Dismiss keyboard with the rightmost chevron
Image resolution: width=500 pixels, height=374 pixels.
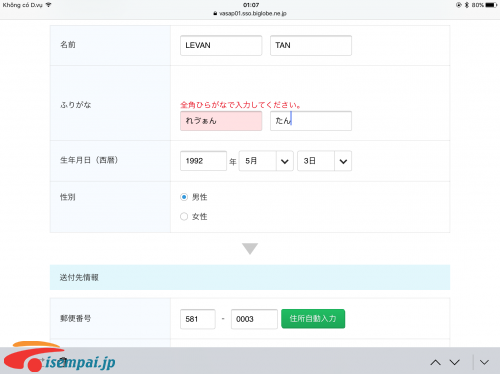click(484, 362)
